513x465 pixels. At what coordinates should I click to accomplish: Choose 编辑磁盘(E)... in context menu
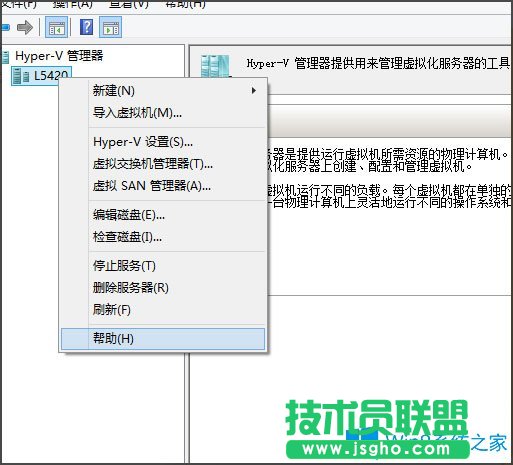(x=163, y=215)
